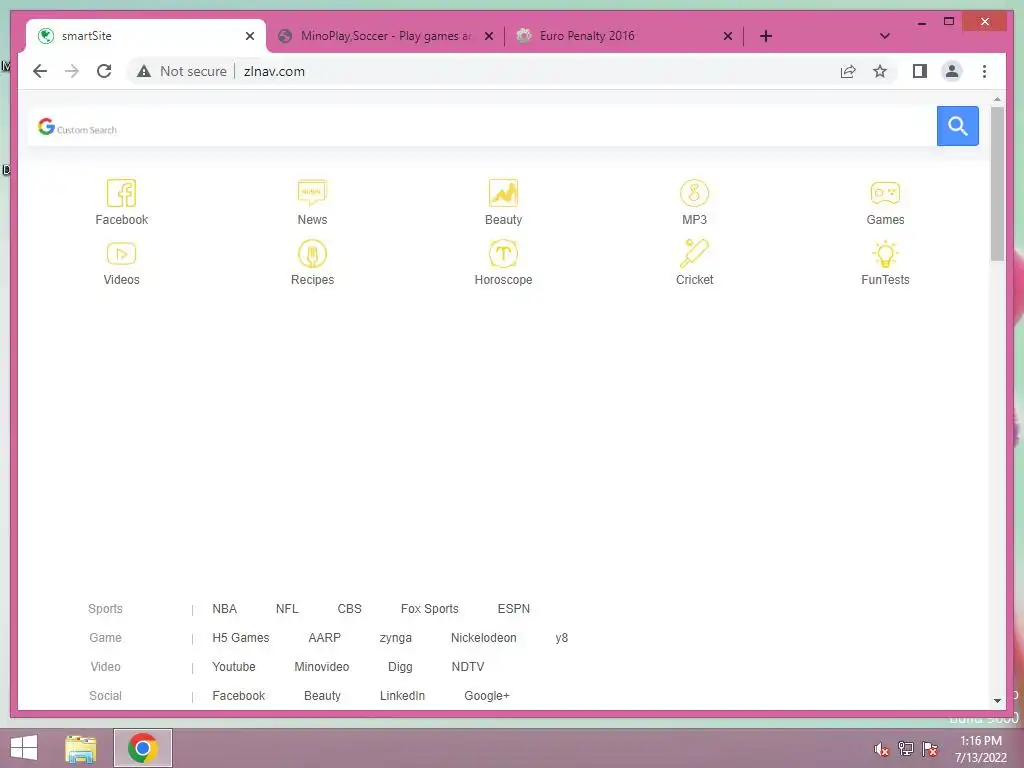Viewport: 1024px width, 768px height.
Task: Go back using the browser back arrow
Action: (x=40, y=71)
